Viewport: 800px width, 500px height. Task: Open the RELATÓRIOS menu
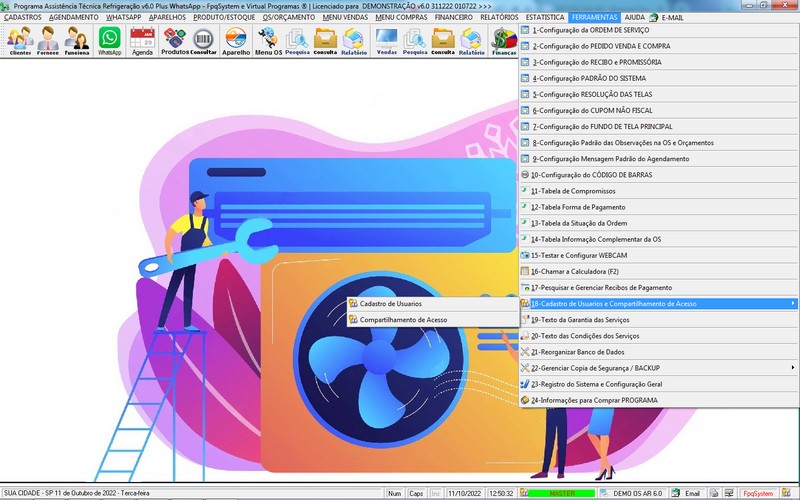[x=498, y=18]
